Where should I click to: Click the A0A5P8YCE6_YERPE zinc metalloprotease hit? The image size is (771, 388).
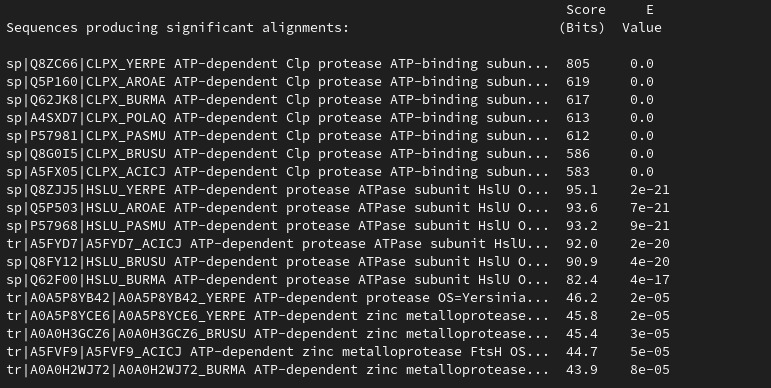(338, 316)
